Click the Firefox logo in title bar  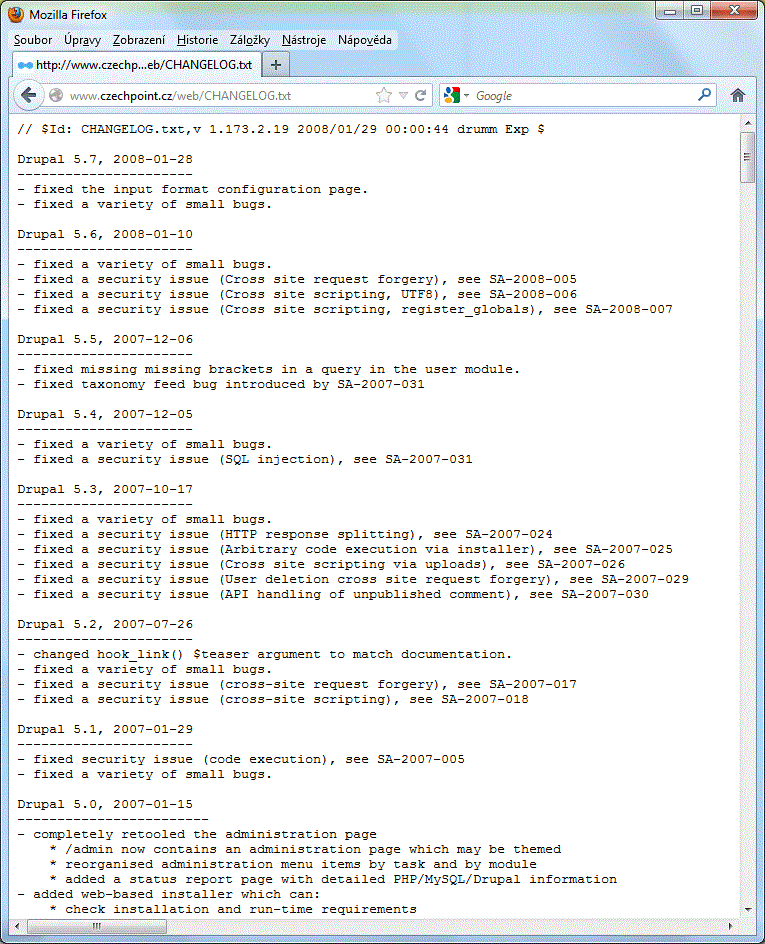[16, 14]
